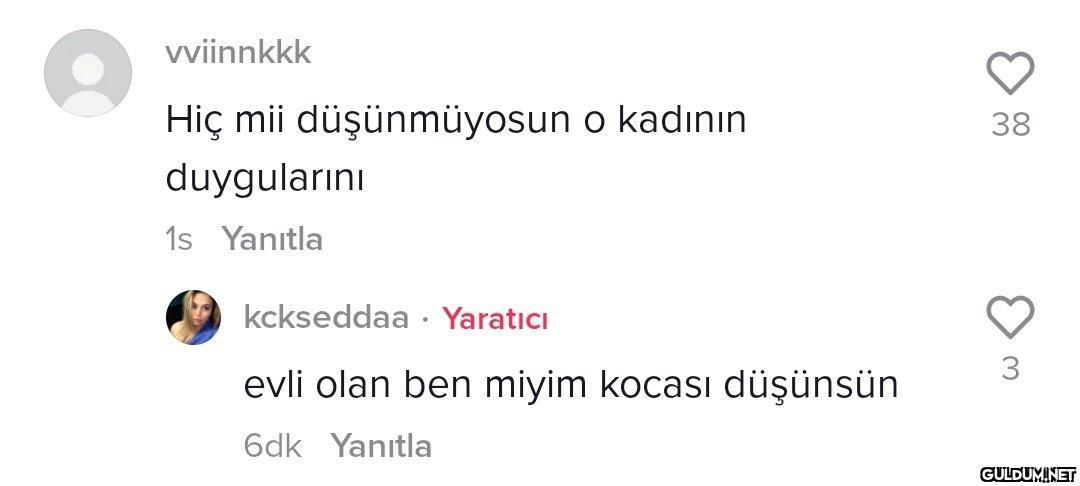Like vviinnkkk's comment with the heart icon
Viewport: 1080px width, 486px height.
click(x=1010, y=73)
